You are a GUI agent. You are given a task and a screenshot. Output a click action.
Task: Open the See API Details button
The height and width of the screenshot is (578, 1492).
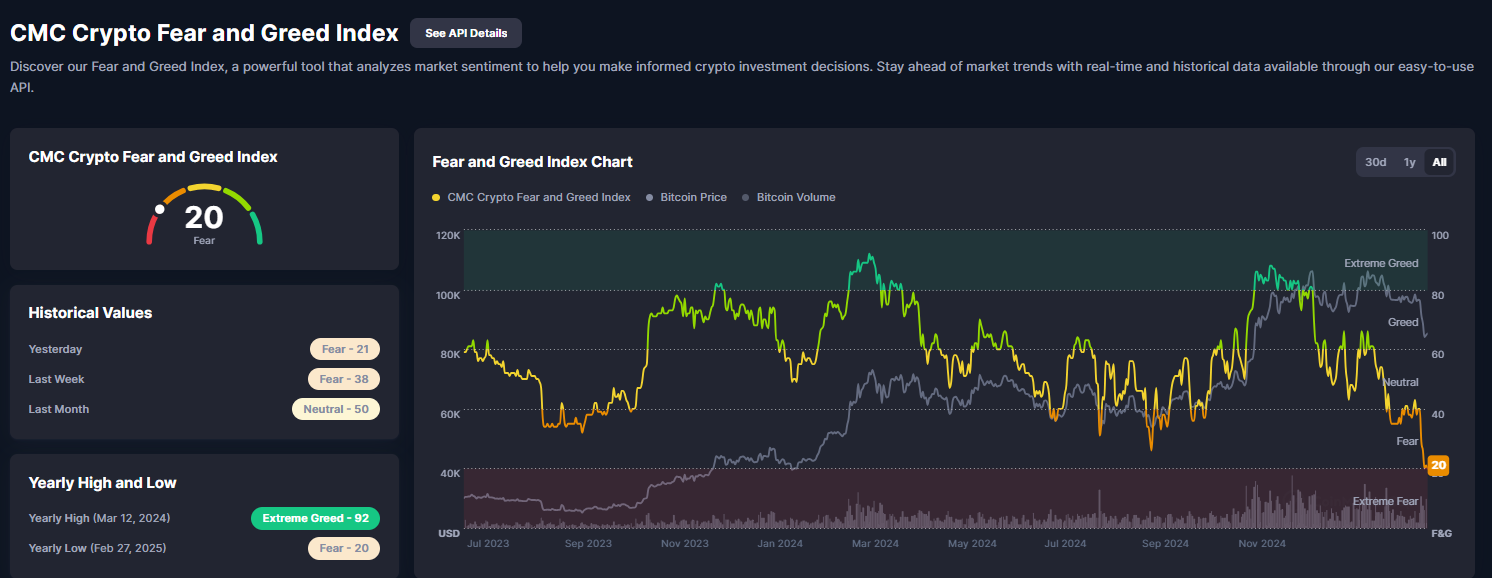tap(466, 33)
